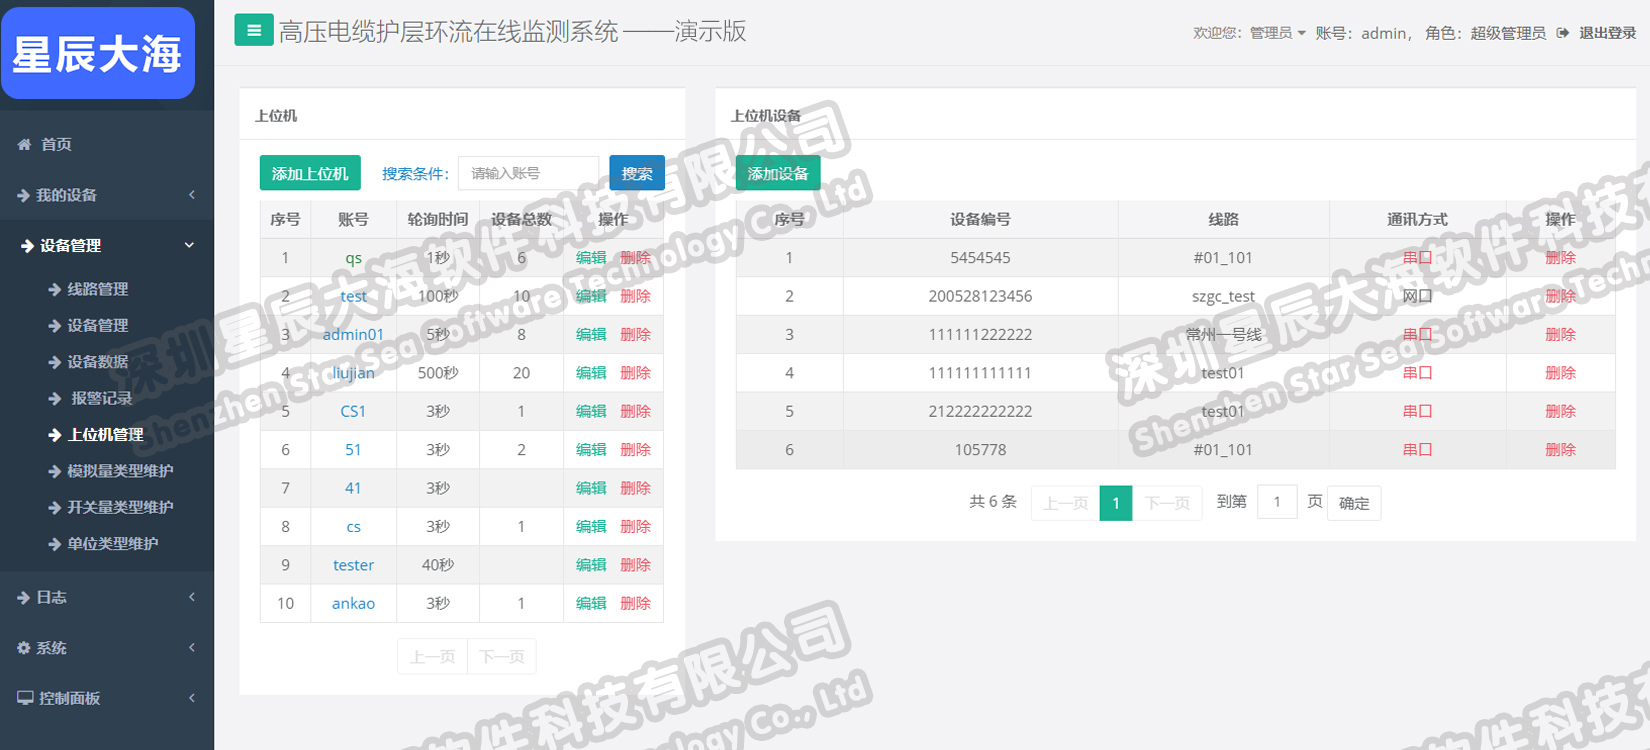Click the logout icon before 退出登录
The height and width of the screenshot is (750, 1650).
pos(1563,33)
